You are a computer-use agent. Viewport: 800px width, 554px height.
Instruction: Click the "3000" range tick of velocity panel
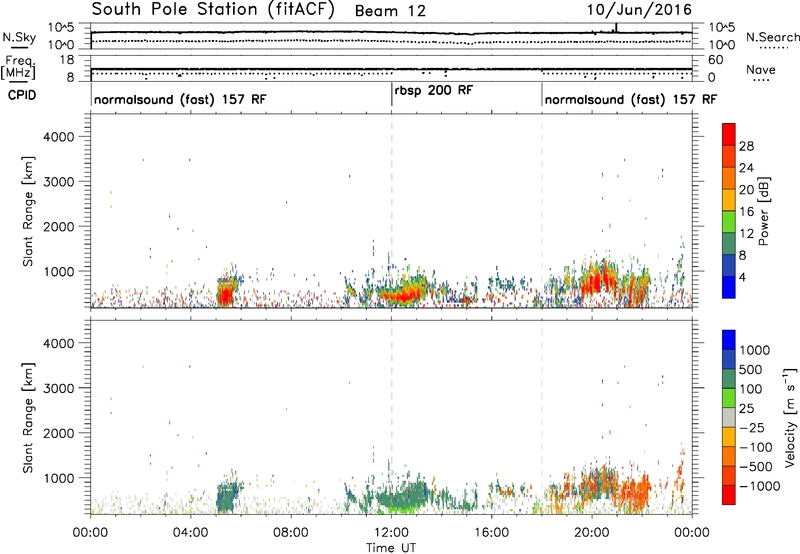click(x=59, y=388)
